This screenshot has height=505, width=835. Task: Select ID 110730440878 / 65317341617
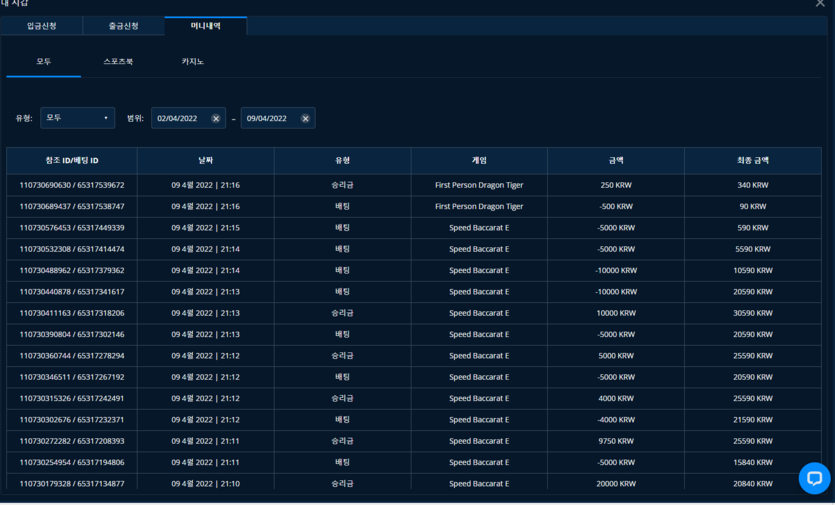coord(72,292)
